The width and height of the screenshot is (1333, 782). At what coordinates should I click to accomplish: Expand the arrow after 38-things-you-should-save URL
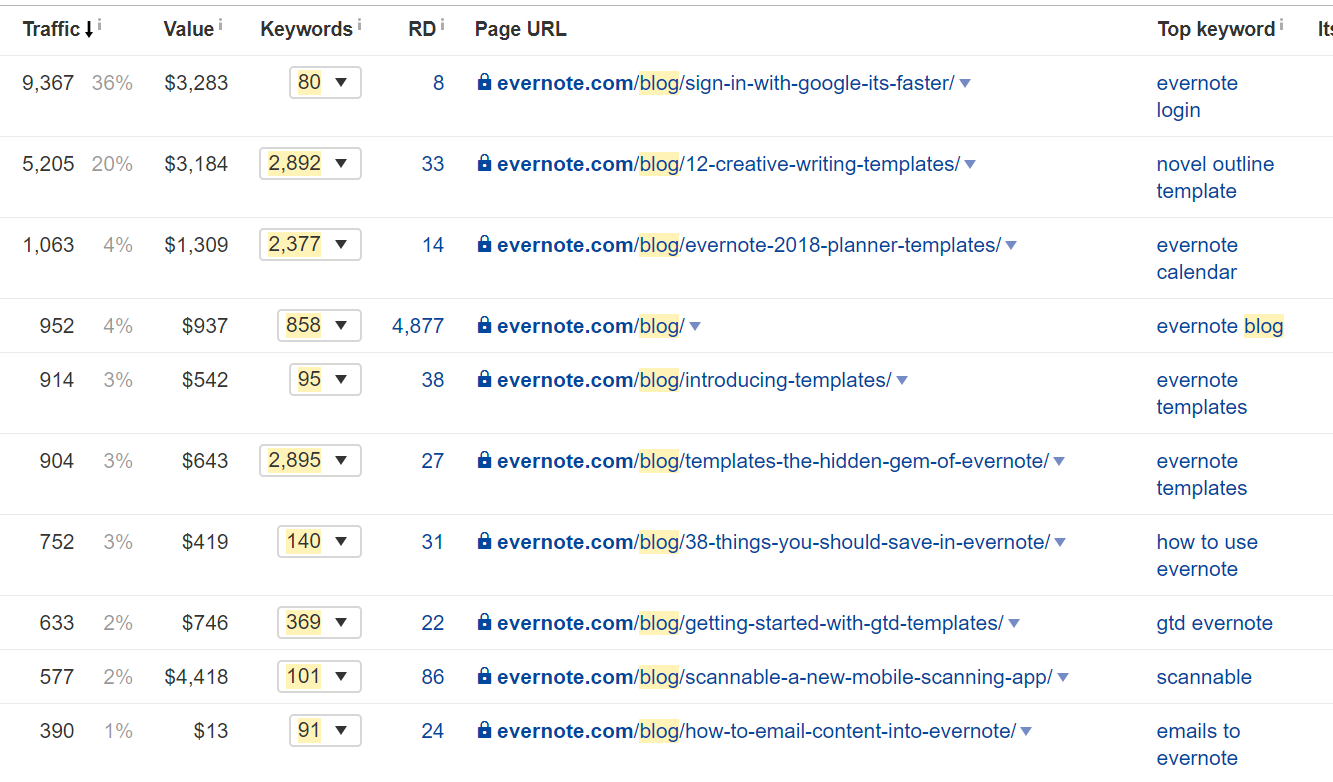[1060, 542]
